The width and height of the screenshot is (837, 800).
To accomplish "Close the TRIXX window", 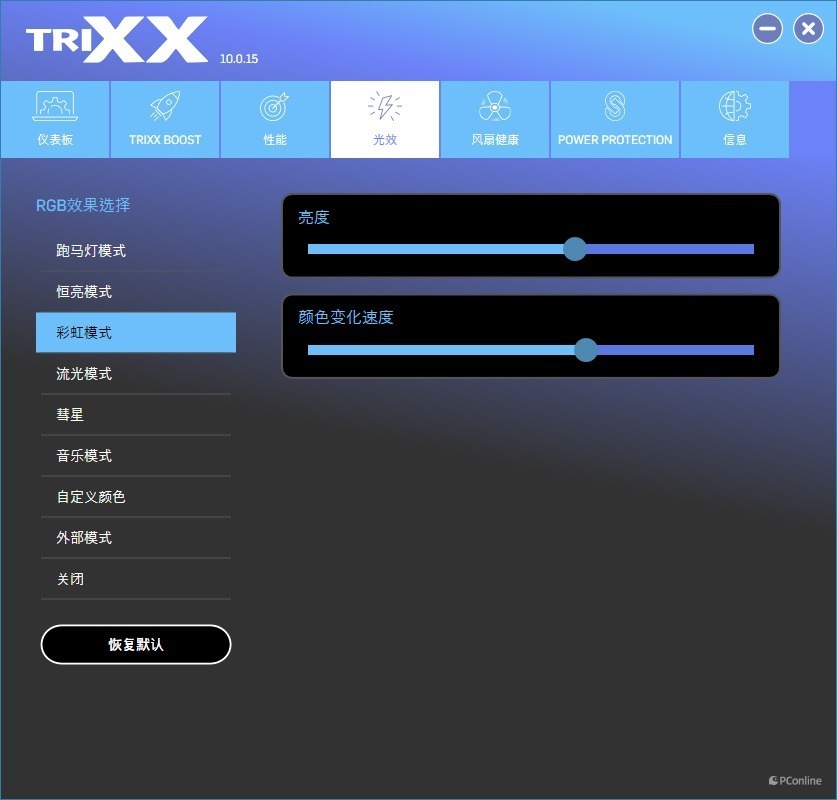I will coord(808,29).
